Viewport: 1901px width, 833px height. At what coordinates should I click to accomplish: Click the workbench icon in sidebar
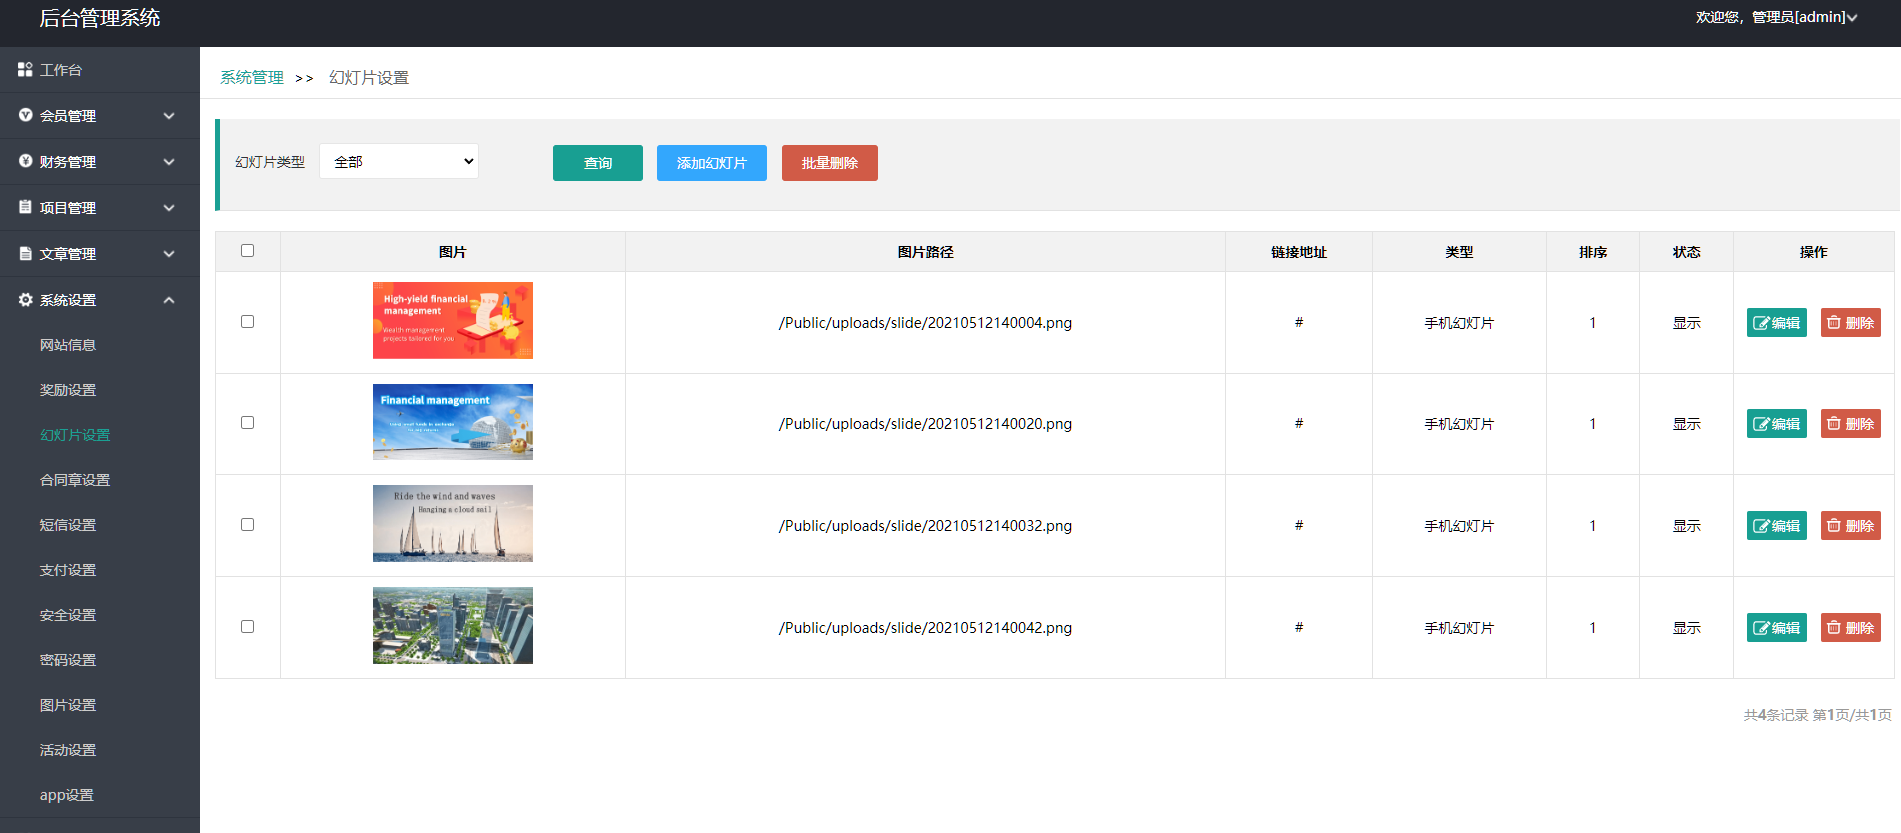pos(25,70)
